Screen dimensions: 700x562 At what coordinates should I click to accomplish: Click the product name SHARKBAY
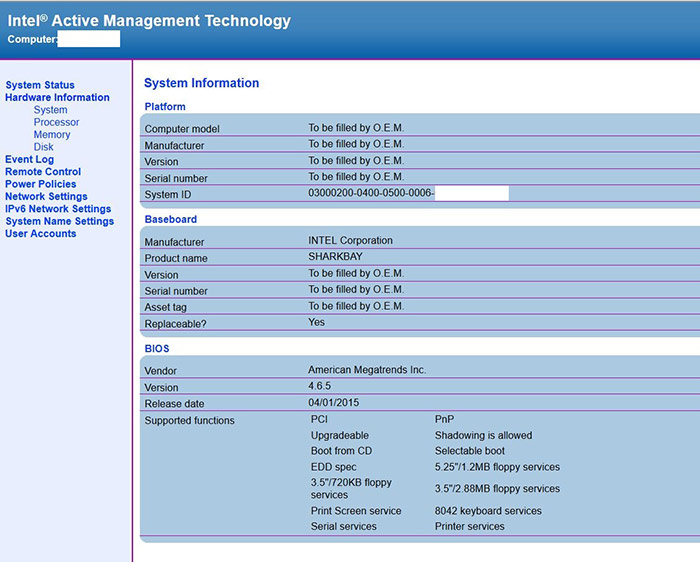[335, 257]
